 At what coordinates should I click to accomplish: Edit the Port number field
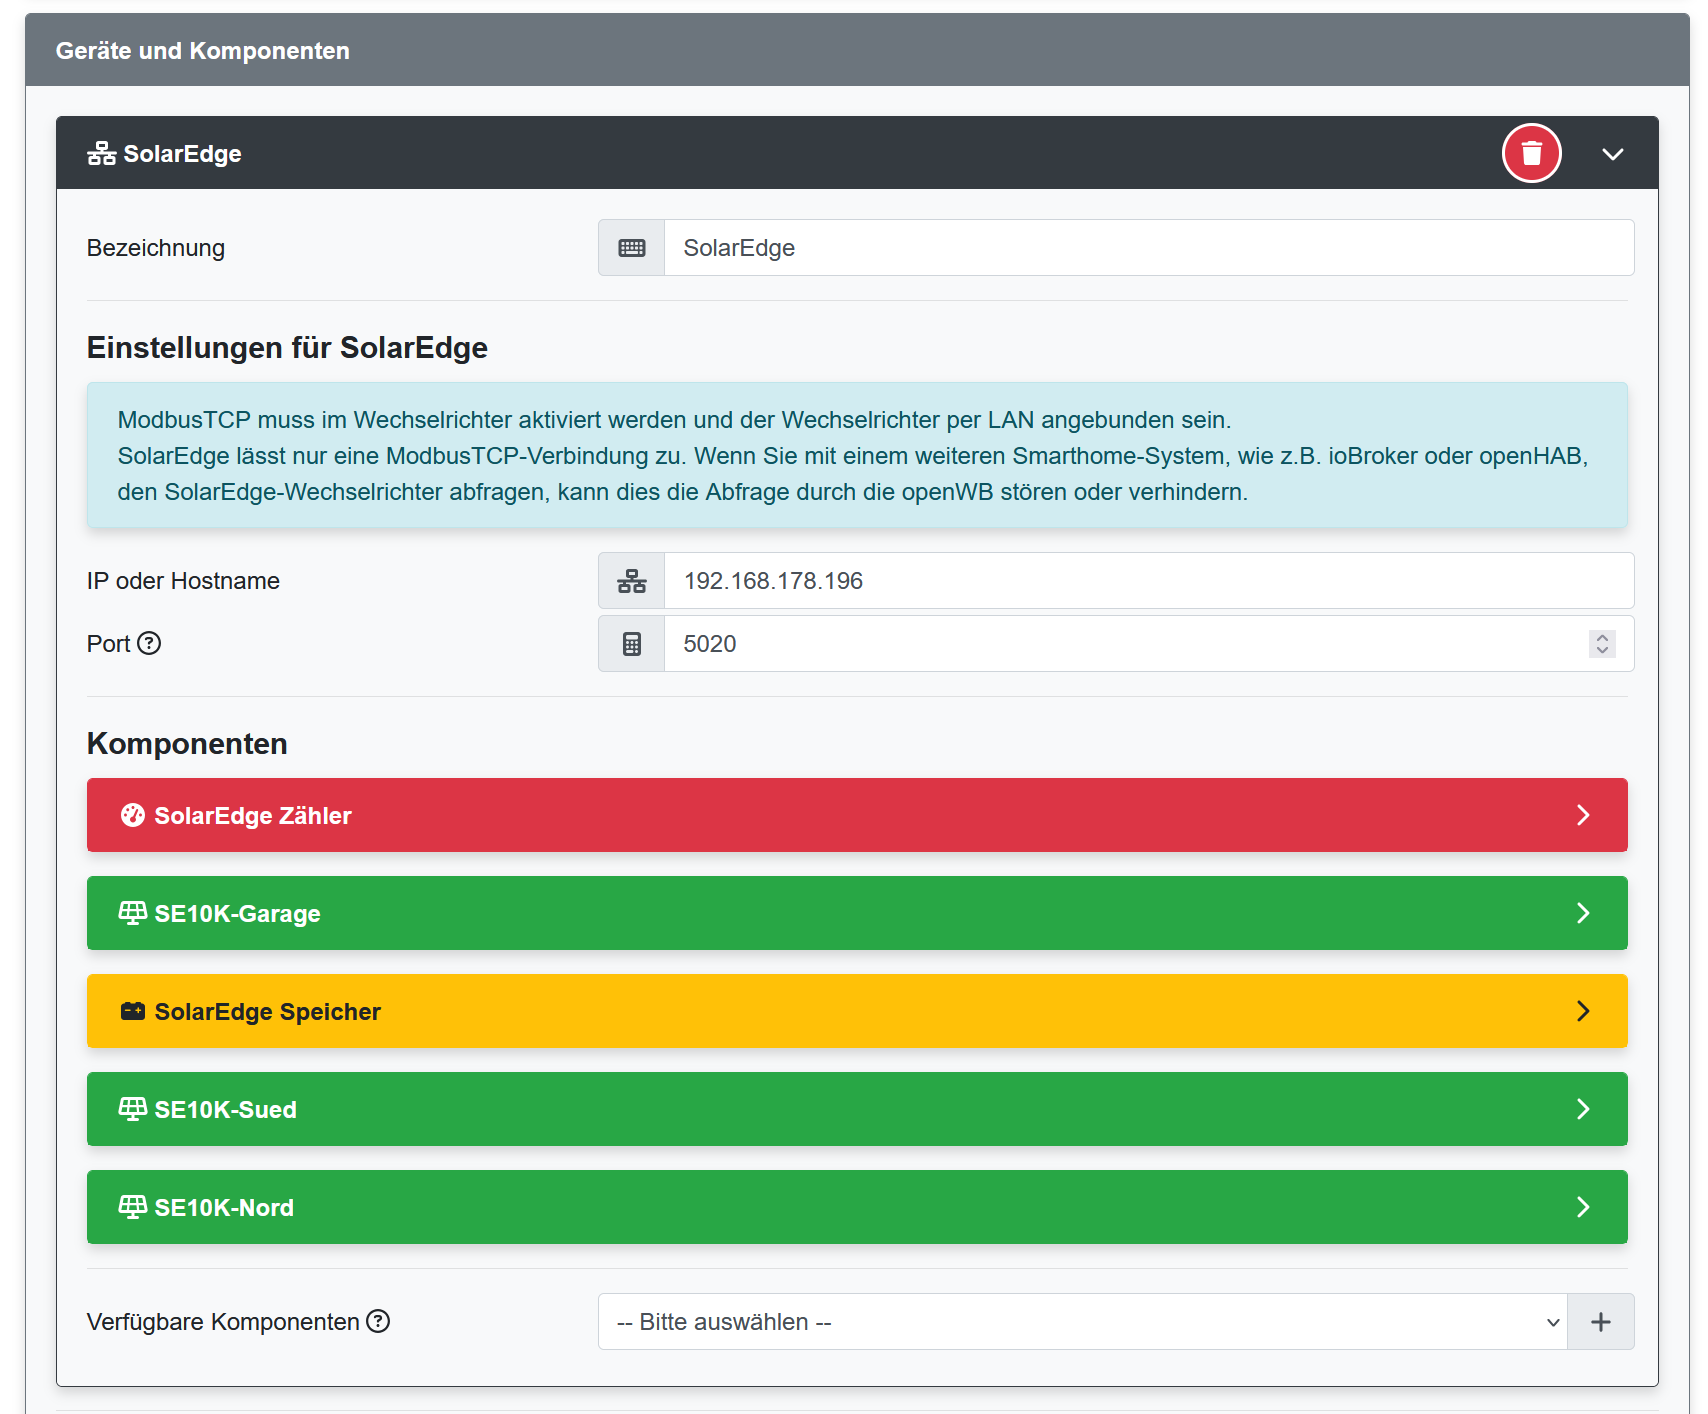pyautogui.click(x=1149, y=644)
